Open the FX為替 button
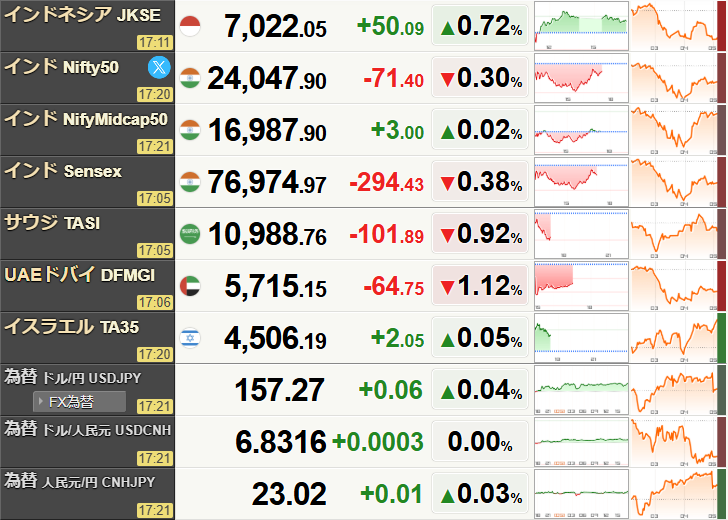This screenshot has width=728, height=520. pos(79,402)
